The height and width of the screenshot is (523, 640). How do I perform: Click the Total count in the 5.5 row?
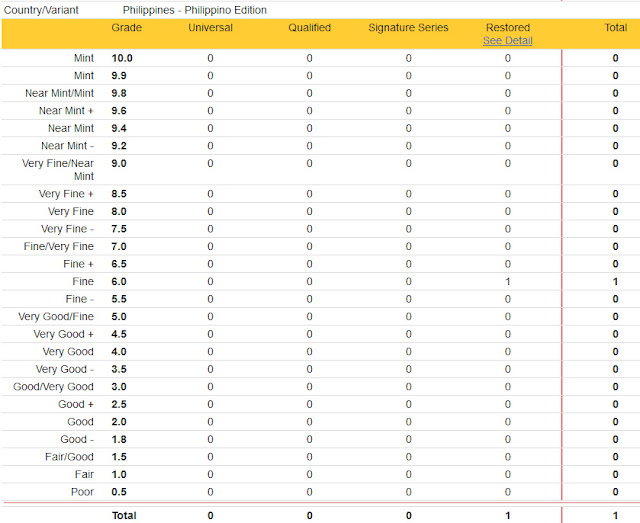pyautogui.click(x=615, y=299)
